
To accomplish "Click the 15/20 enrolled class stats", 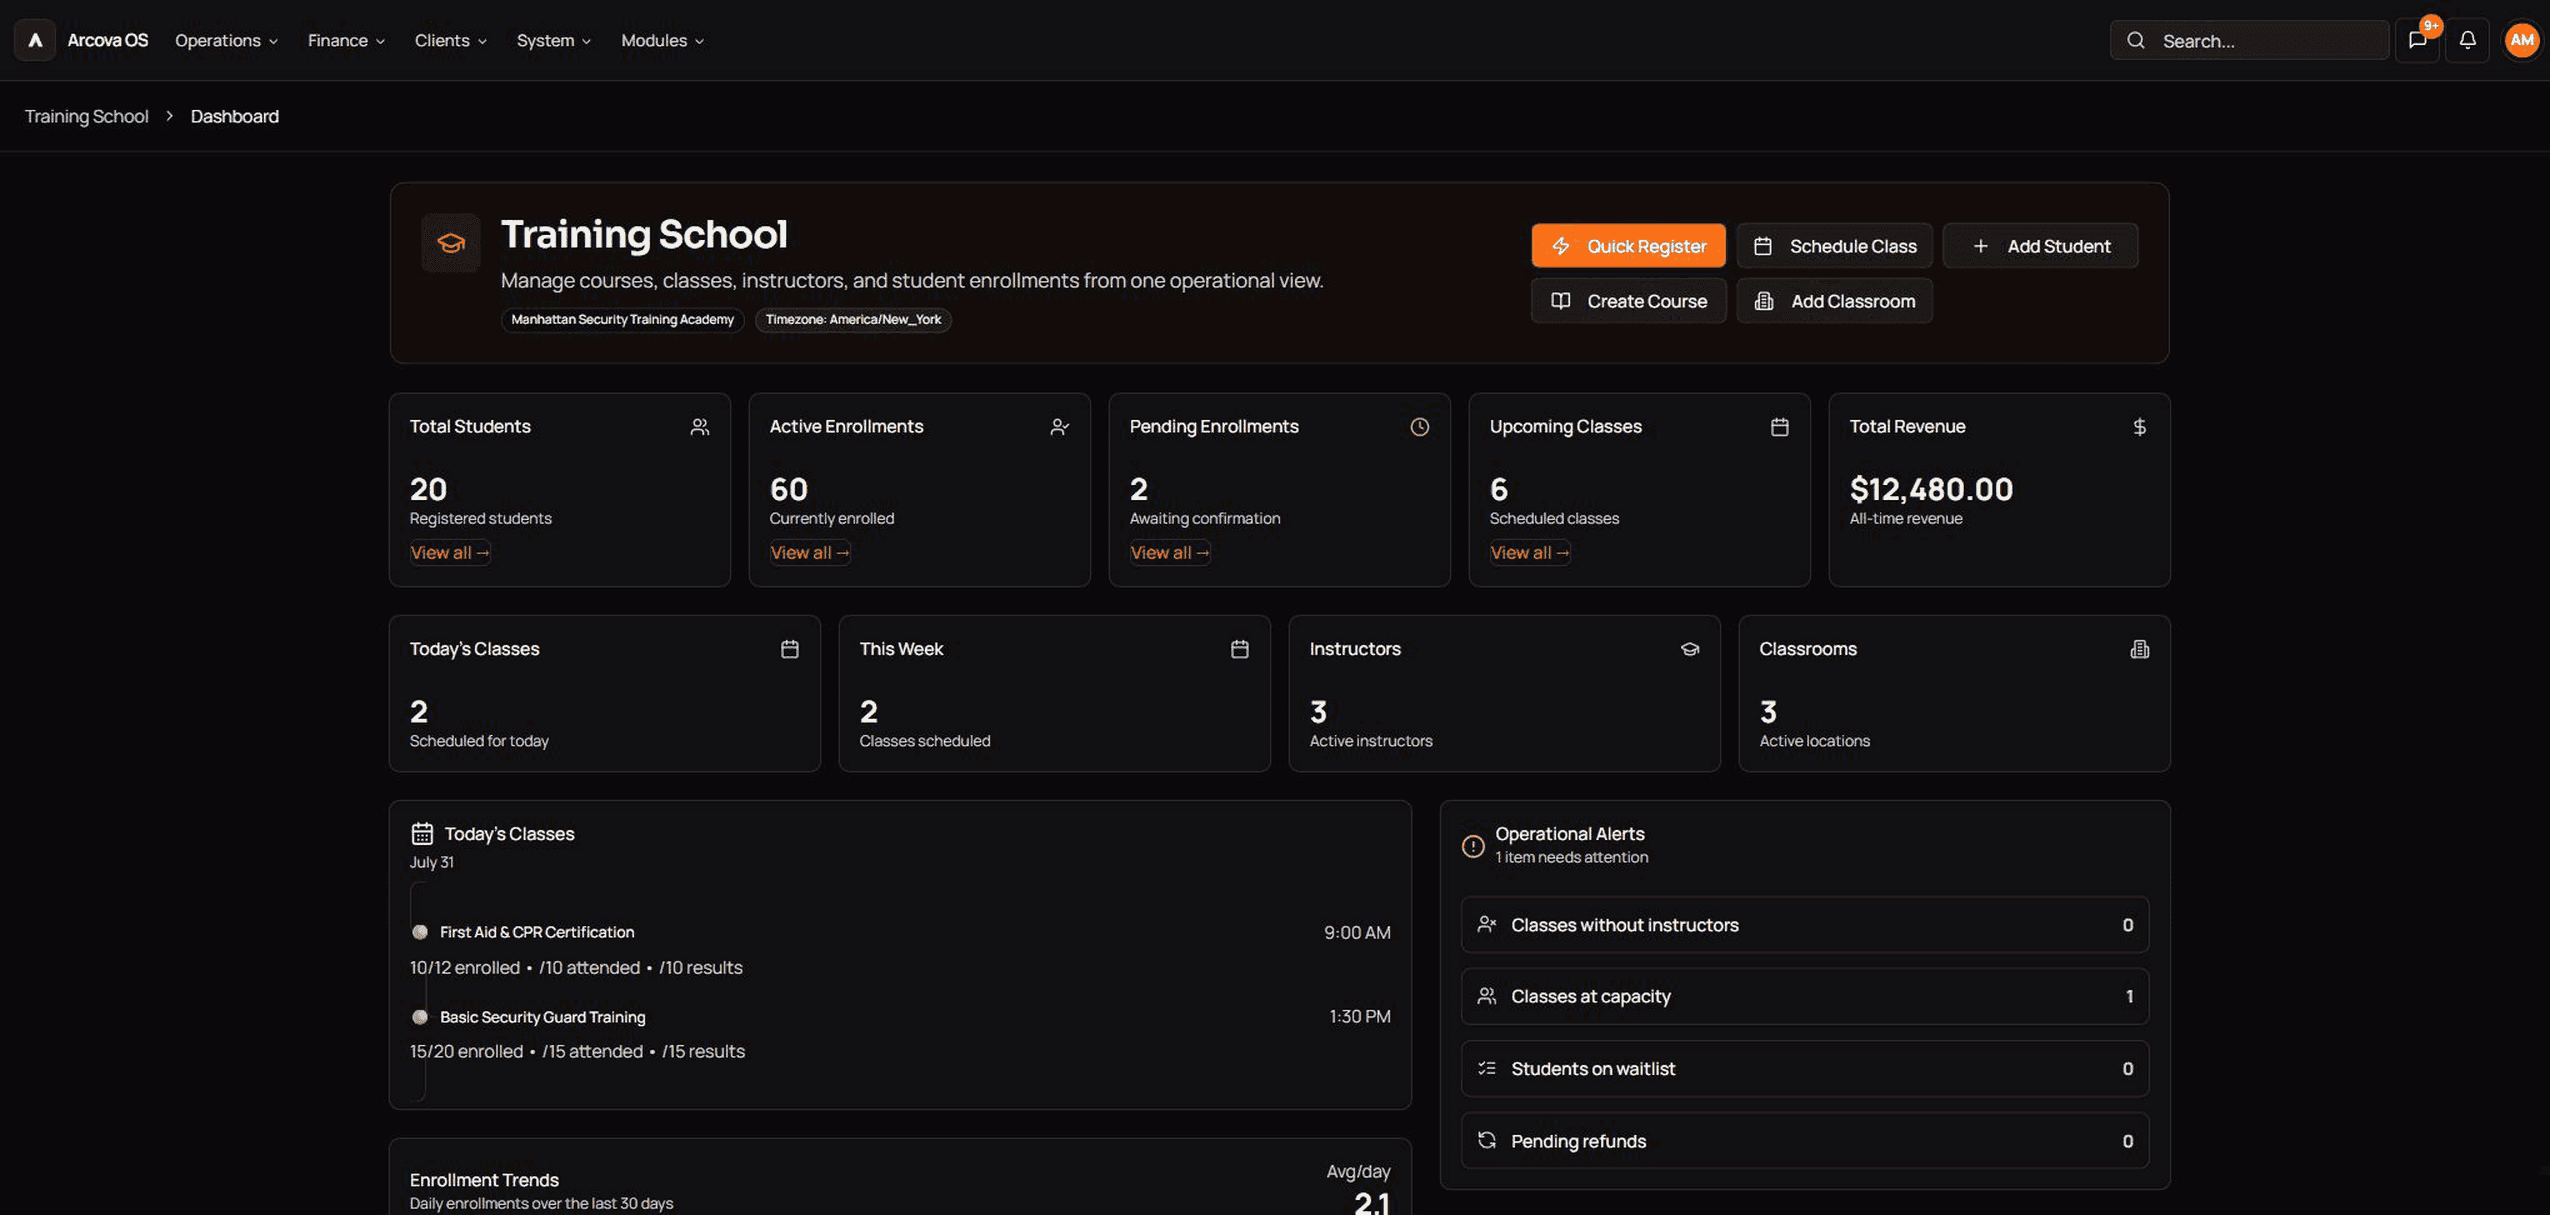I will (577, 1052).
